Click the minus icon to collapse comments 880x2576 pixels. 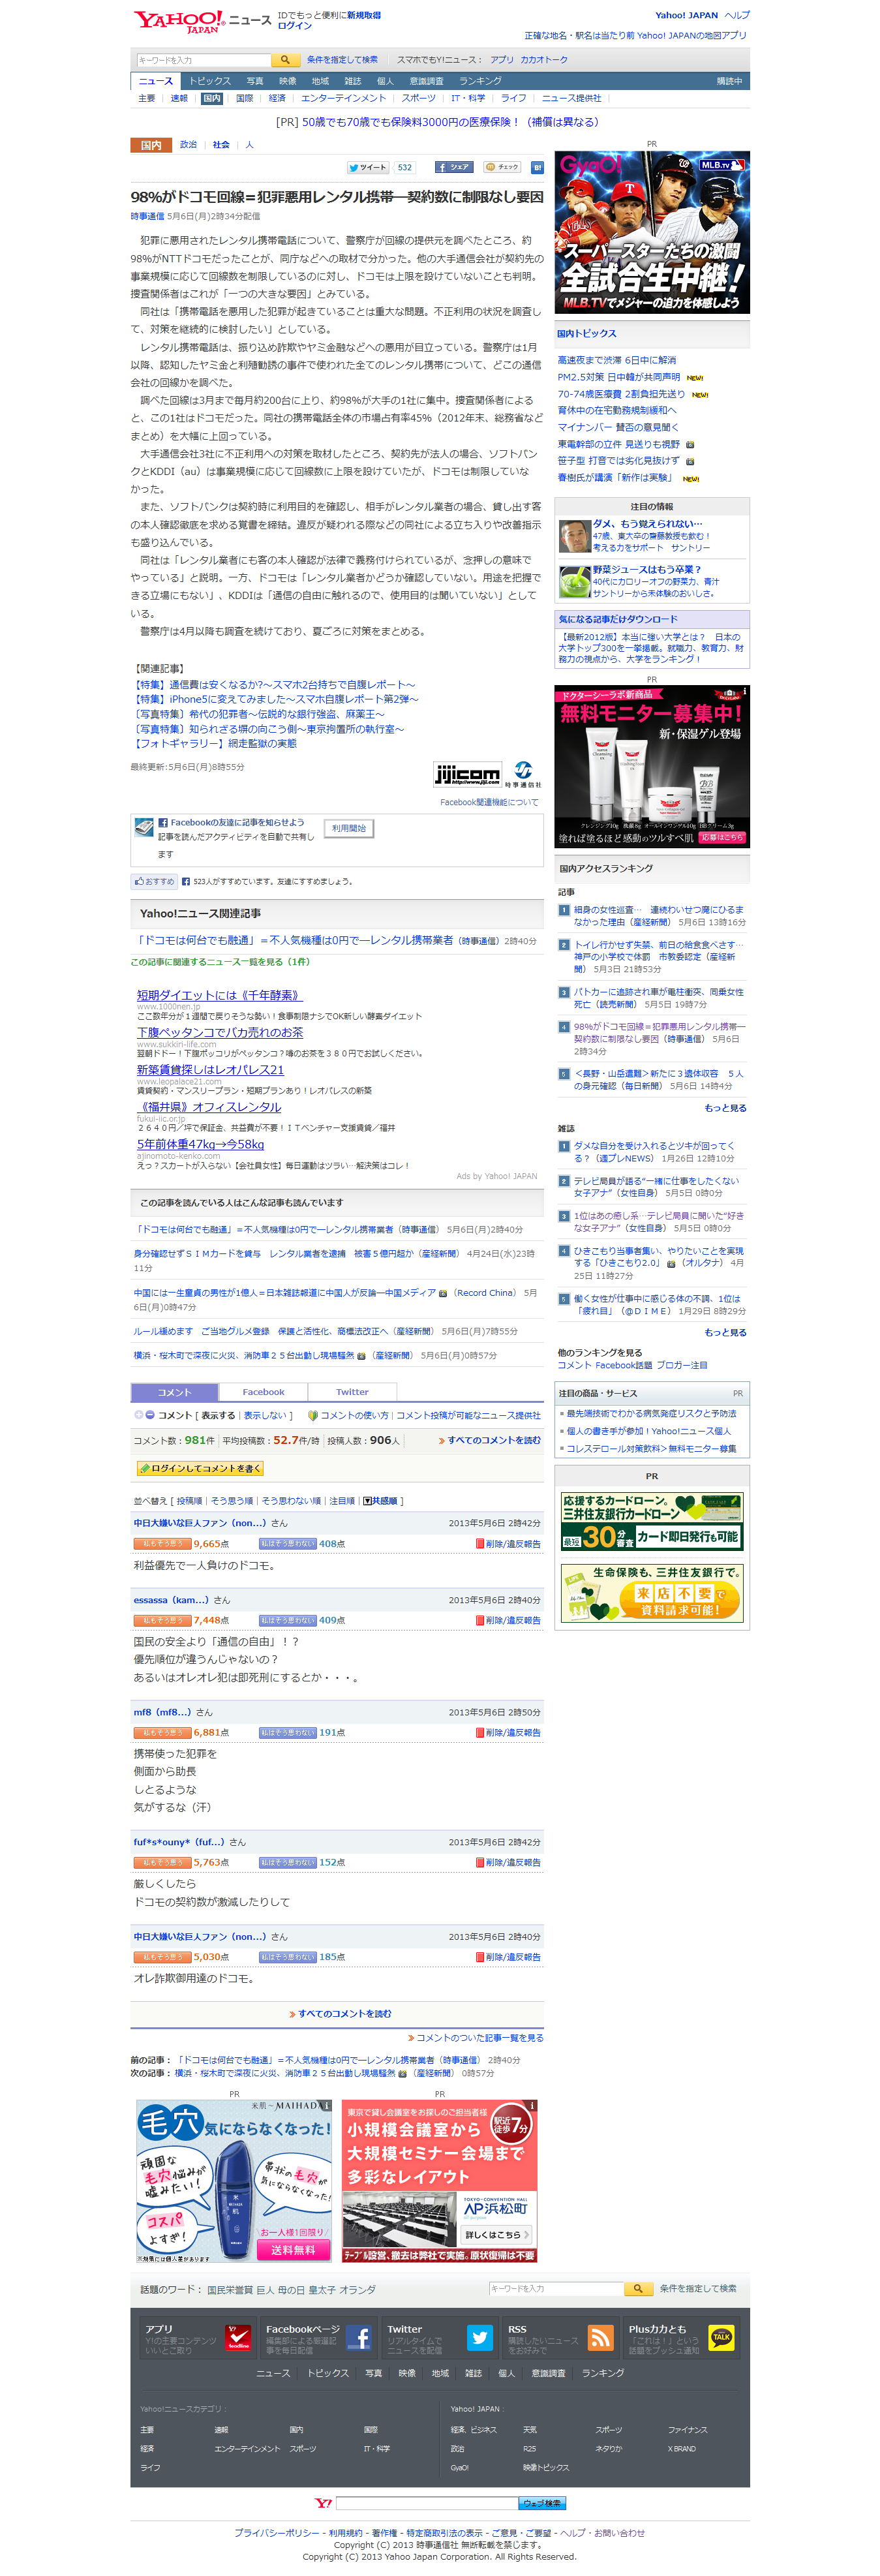(150, 1415)
